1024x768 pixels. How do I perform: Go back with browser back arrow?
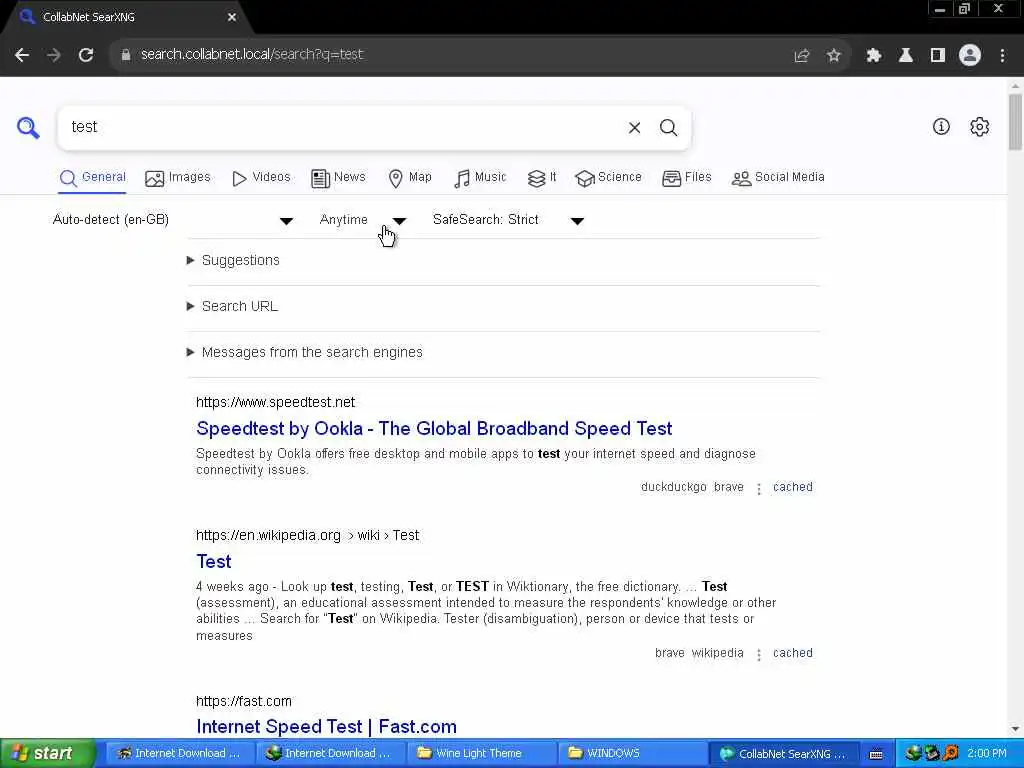pyautogui.click(x=22, y=55)
